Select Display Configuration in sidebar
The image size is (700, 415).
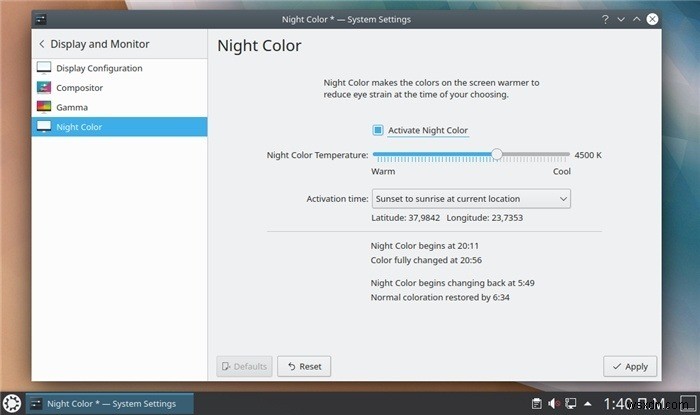tap(119, 68)
